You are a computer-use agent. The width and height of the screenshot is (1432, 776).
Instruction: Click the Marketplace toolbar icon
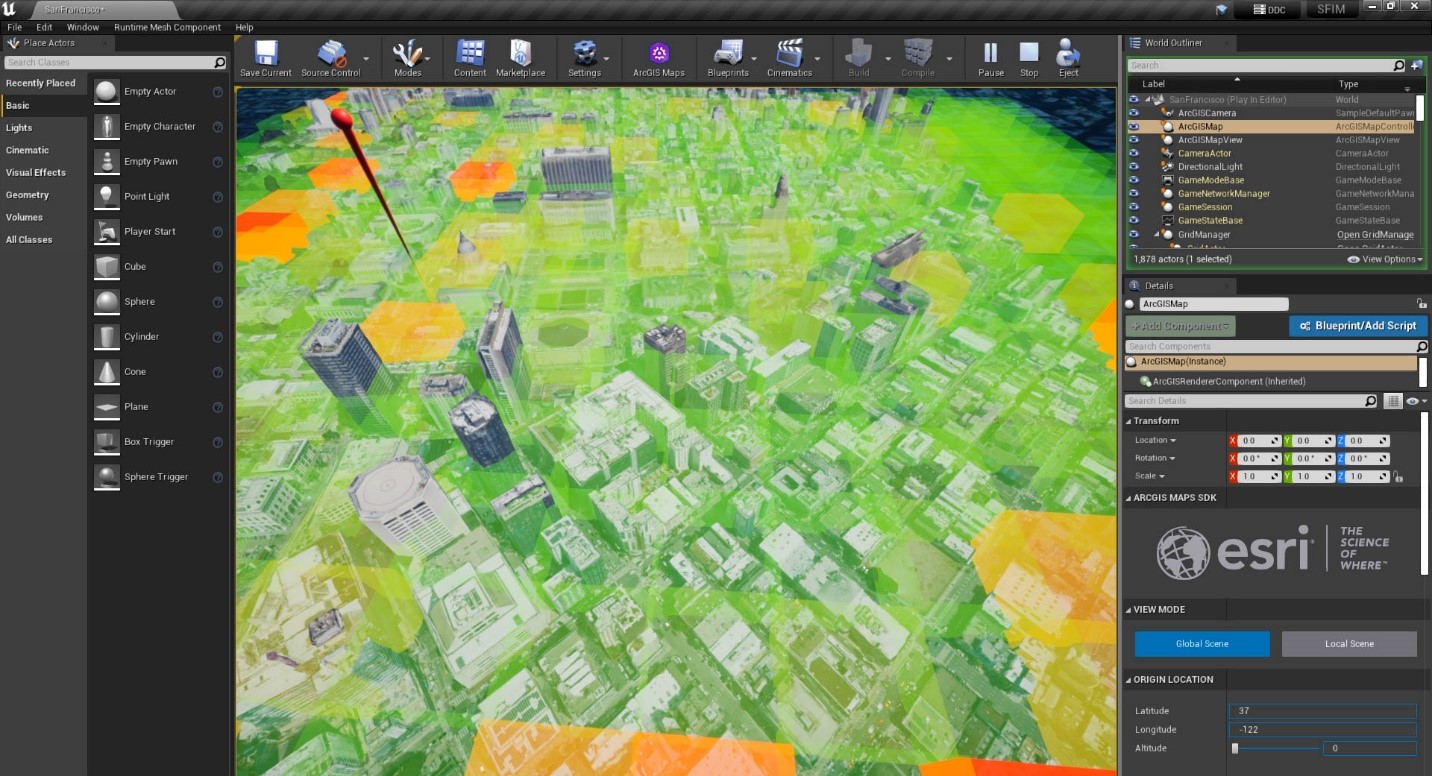point(520,58)
